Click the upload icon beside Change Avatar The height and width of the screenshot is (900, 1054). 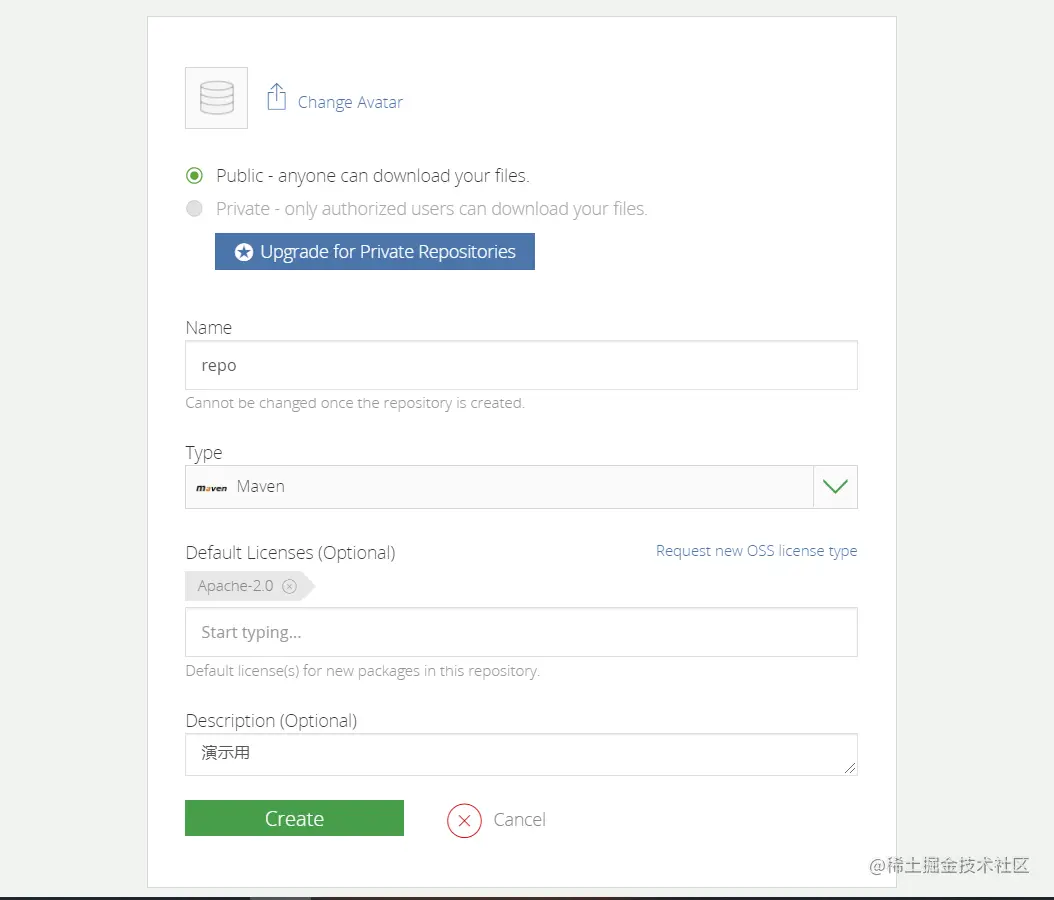277,97
